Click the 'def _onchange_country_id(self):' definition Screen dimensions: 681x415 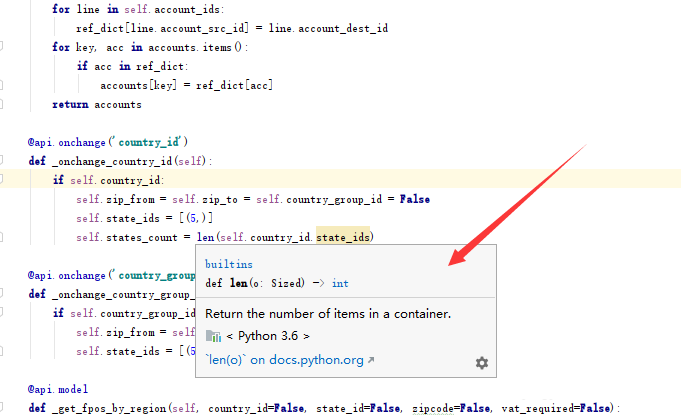click(120, 161)
